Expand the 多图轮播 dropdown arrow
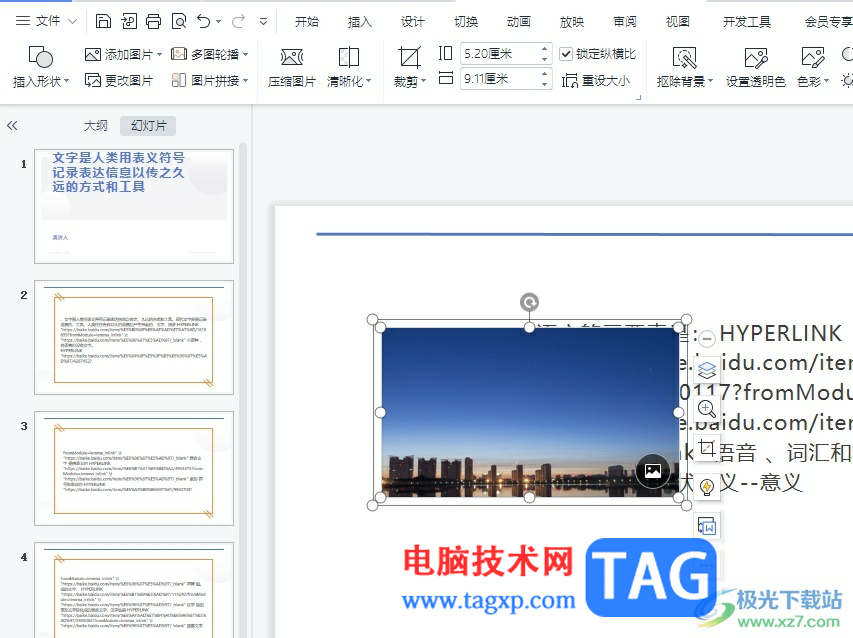 [x=246, y=54]
